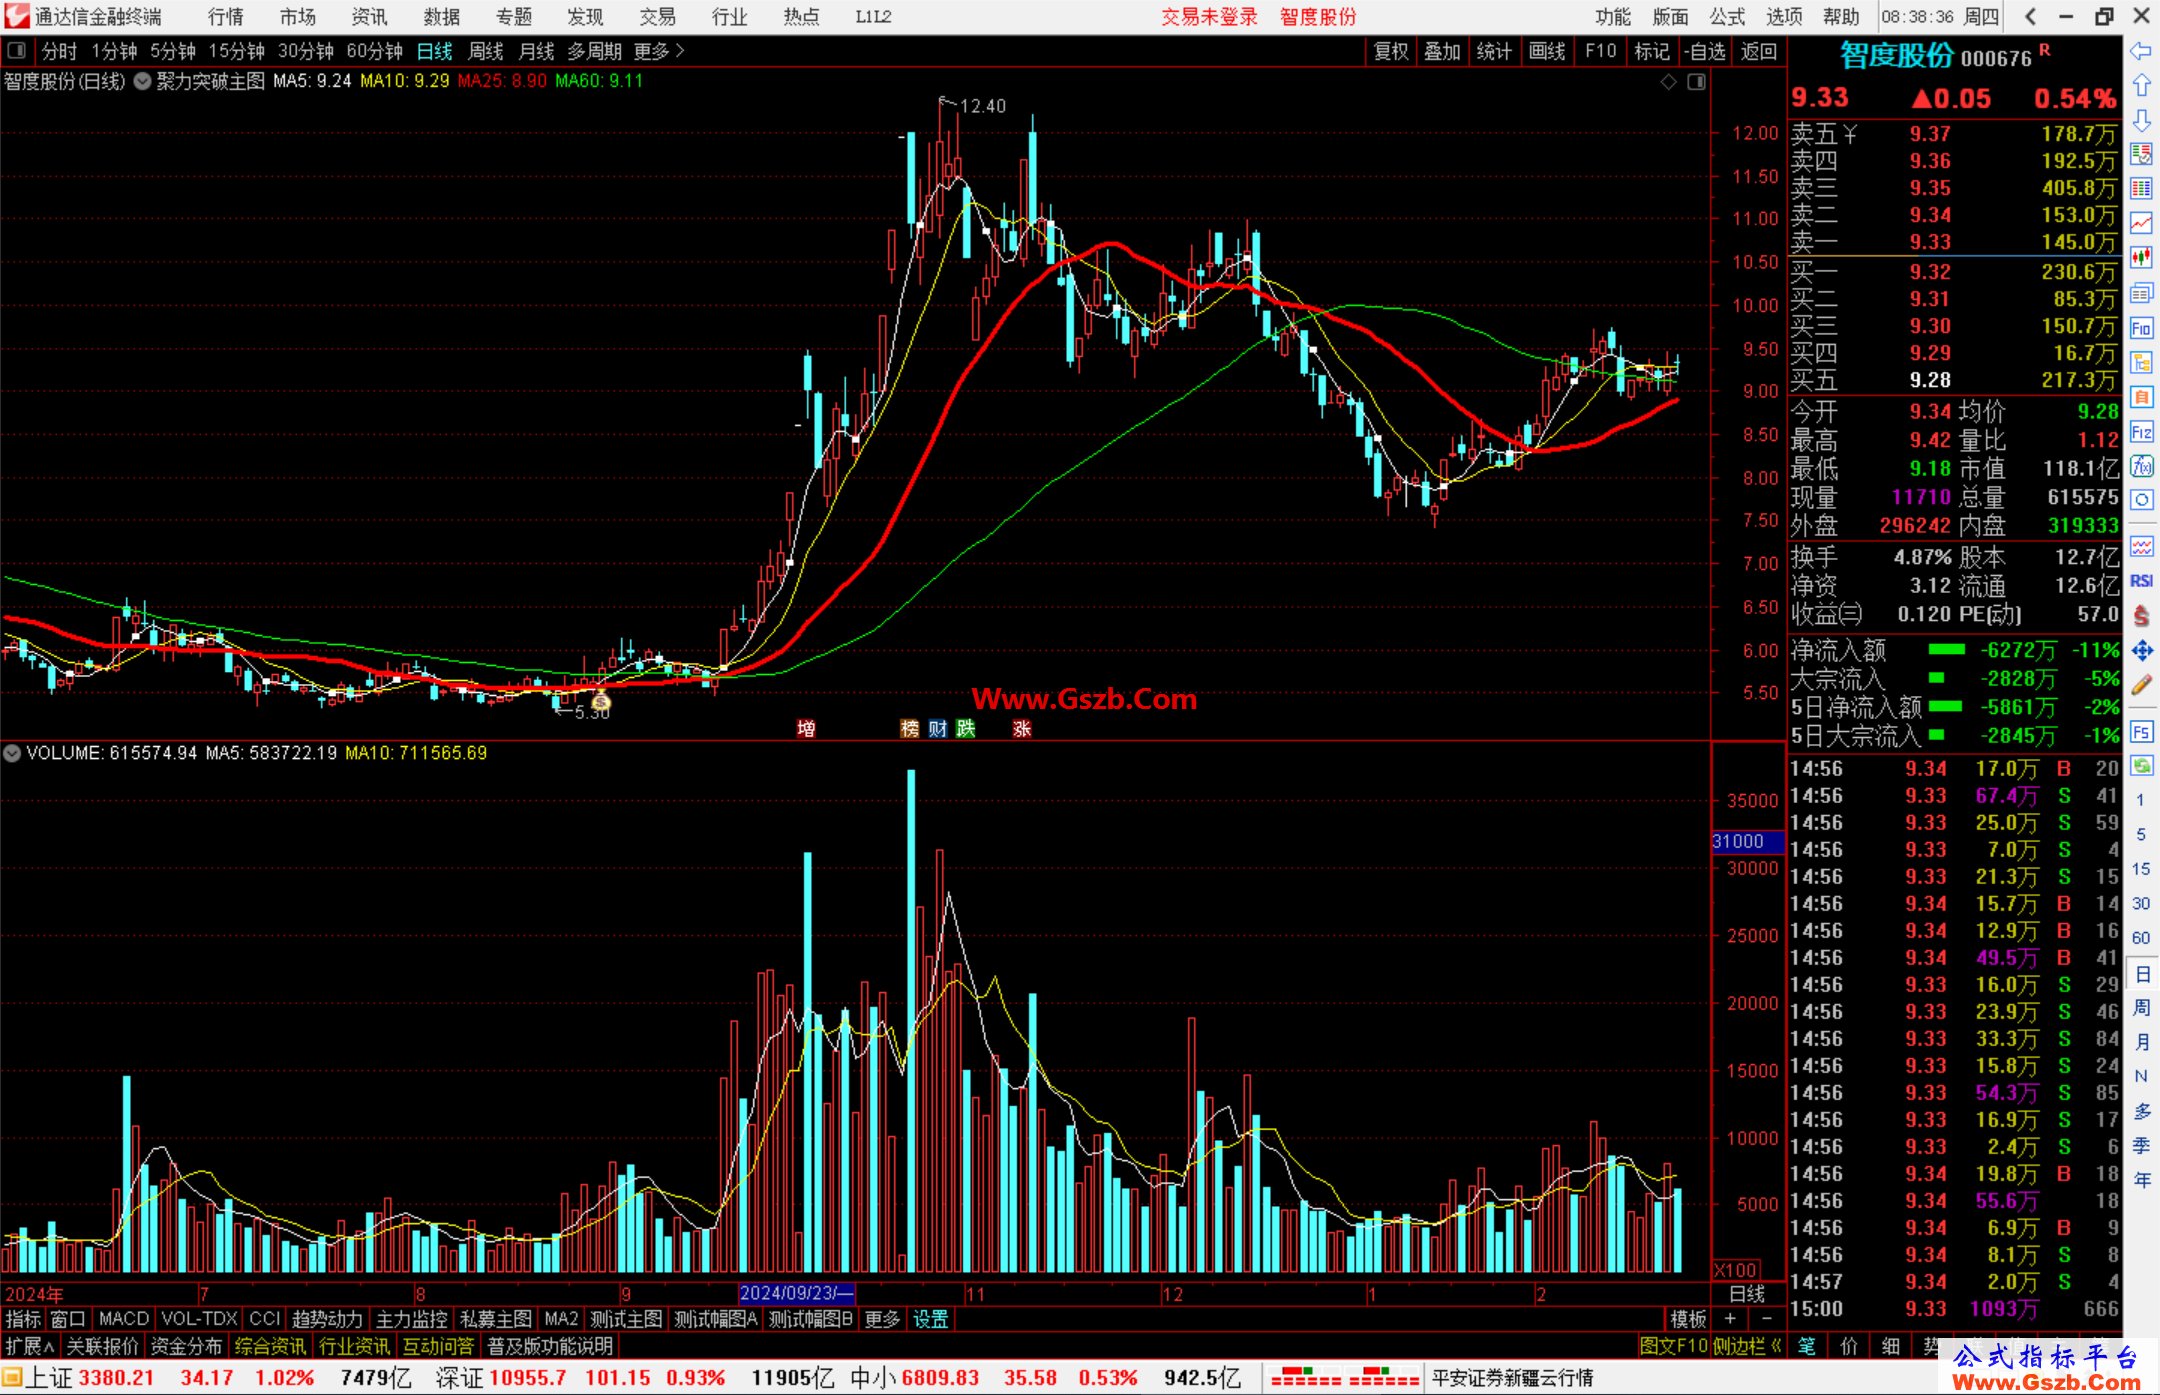Click the 交易未登录 login link
The image size is (2160, 1395).
pos(1210,16)
